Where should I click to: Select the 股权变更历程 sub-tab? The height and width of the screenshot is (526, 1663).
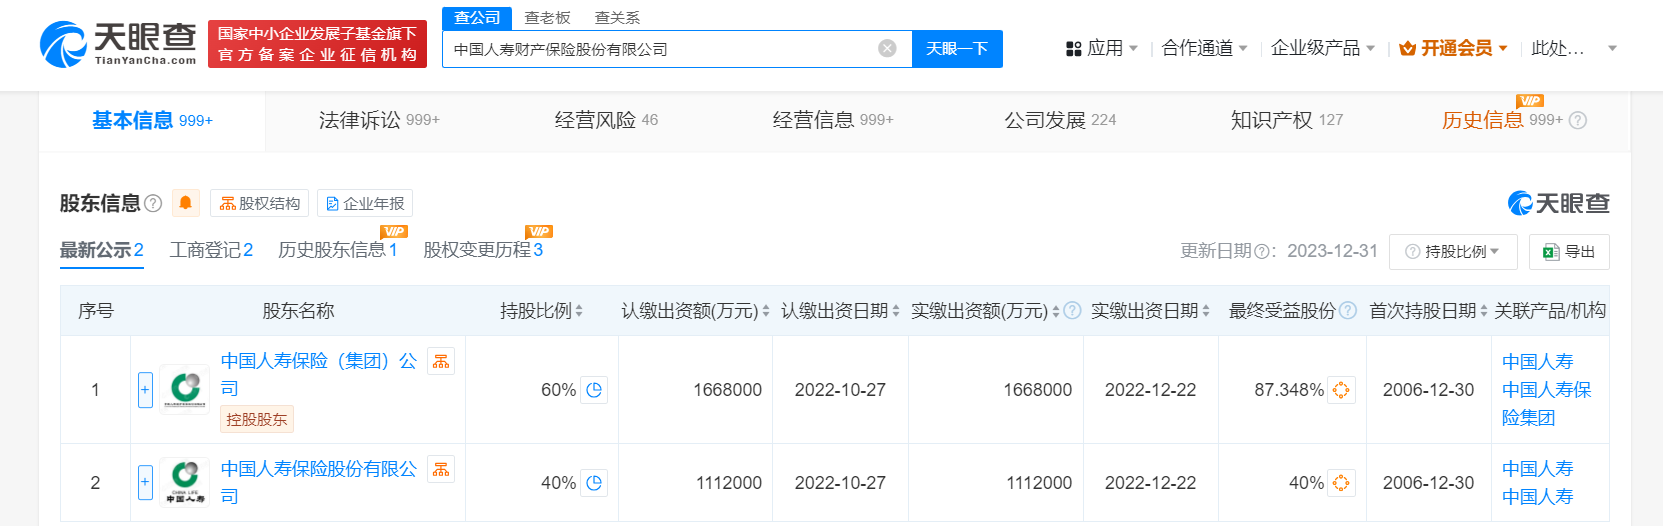[x=483, y=250]
